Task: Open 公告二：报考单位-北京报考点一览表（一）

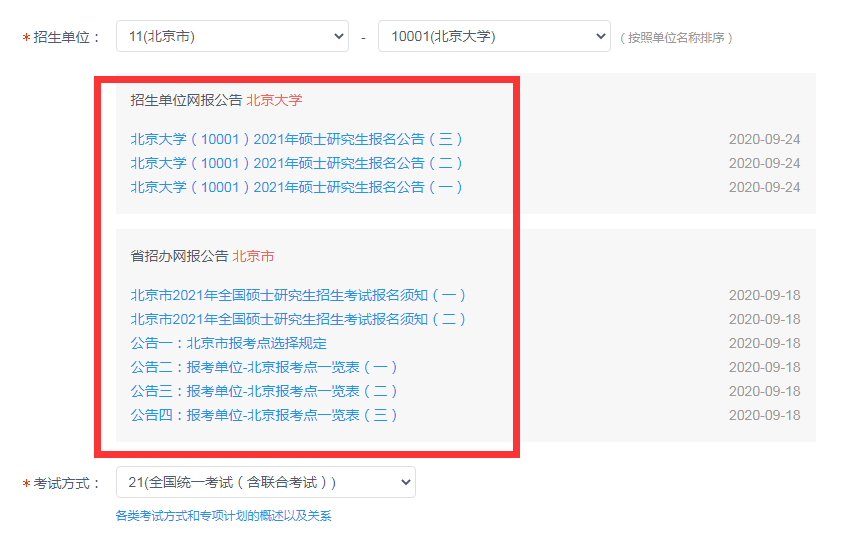Action: tap(264, 367)
